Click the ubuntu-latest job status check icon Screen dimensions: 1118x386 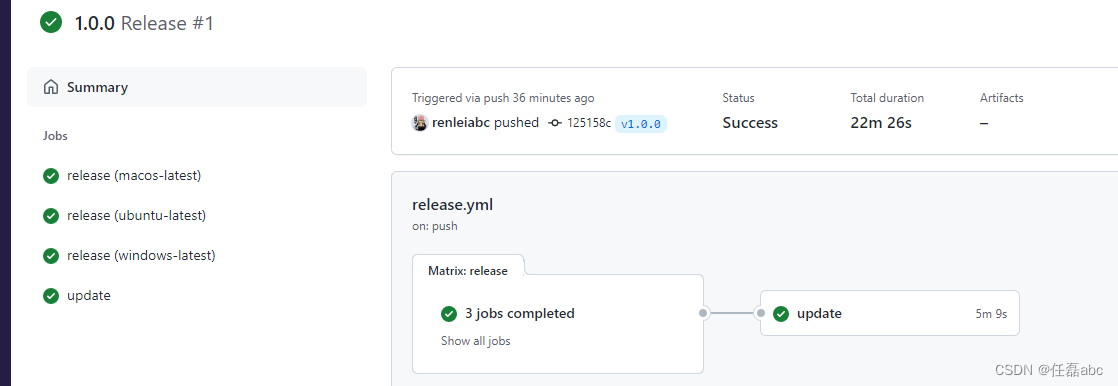[51, 215]
